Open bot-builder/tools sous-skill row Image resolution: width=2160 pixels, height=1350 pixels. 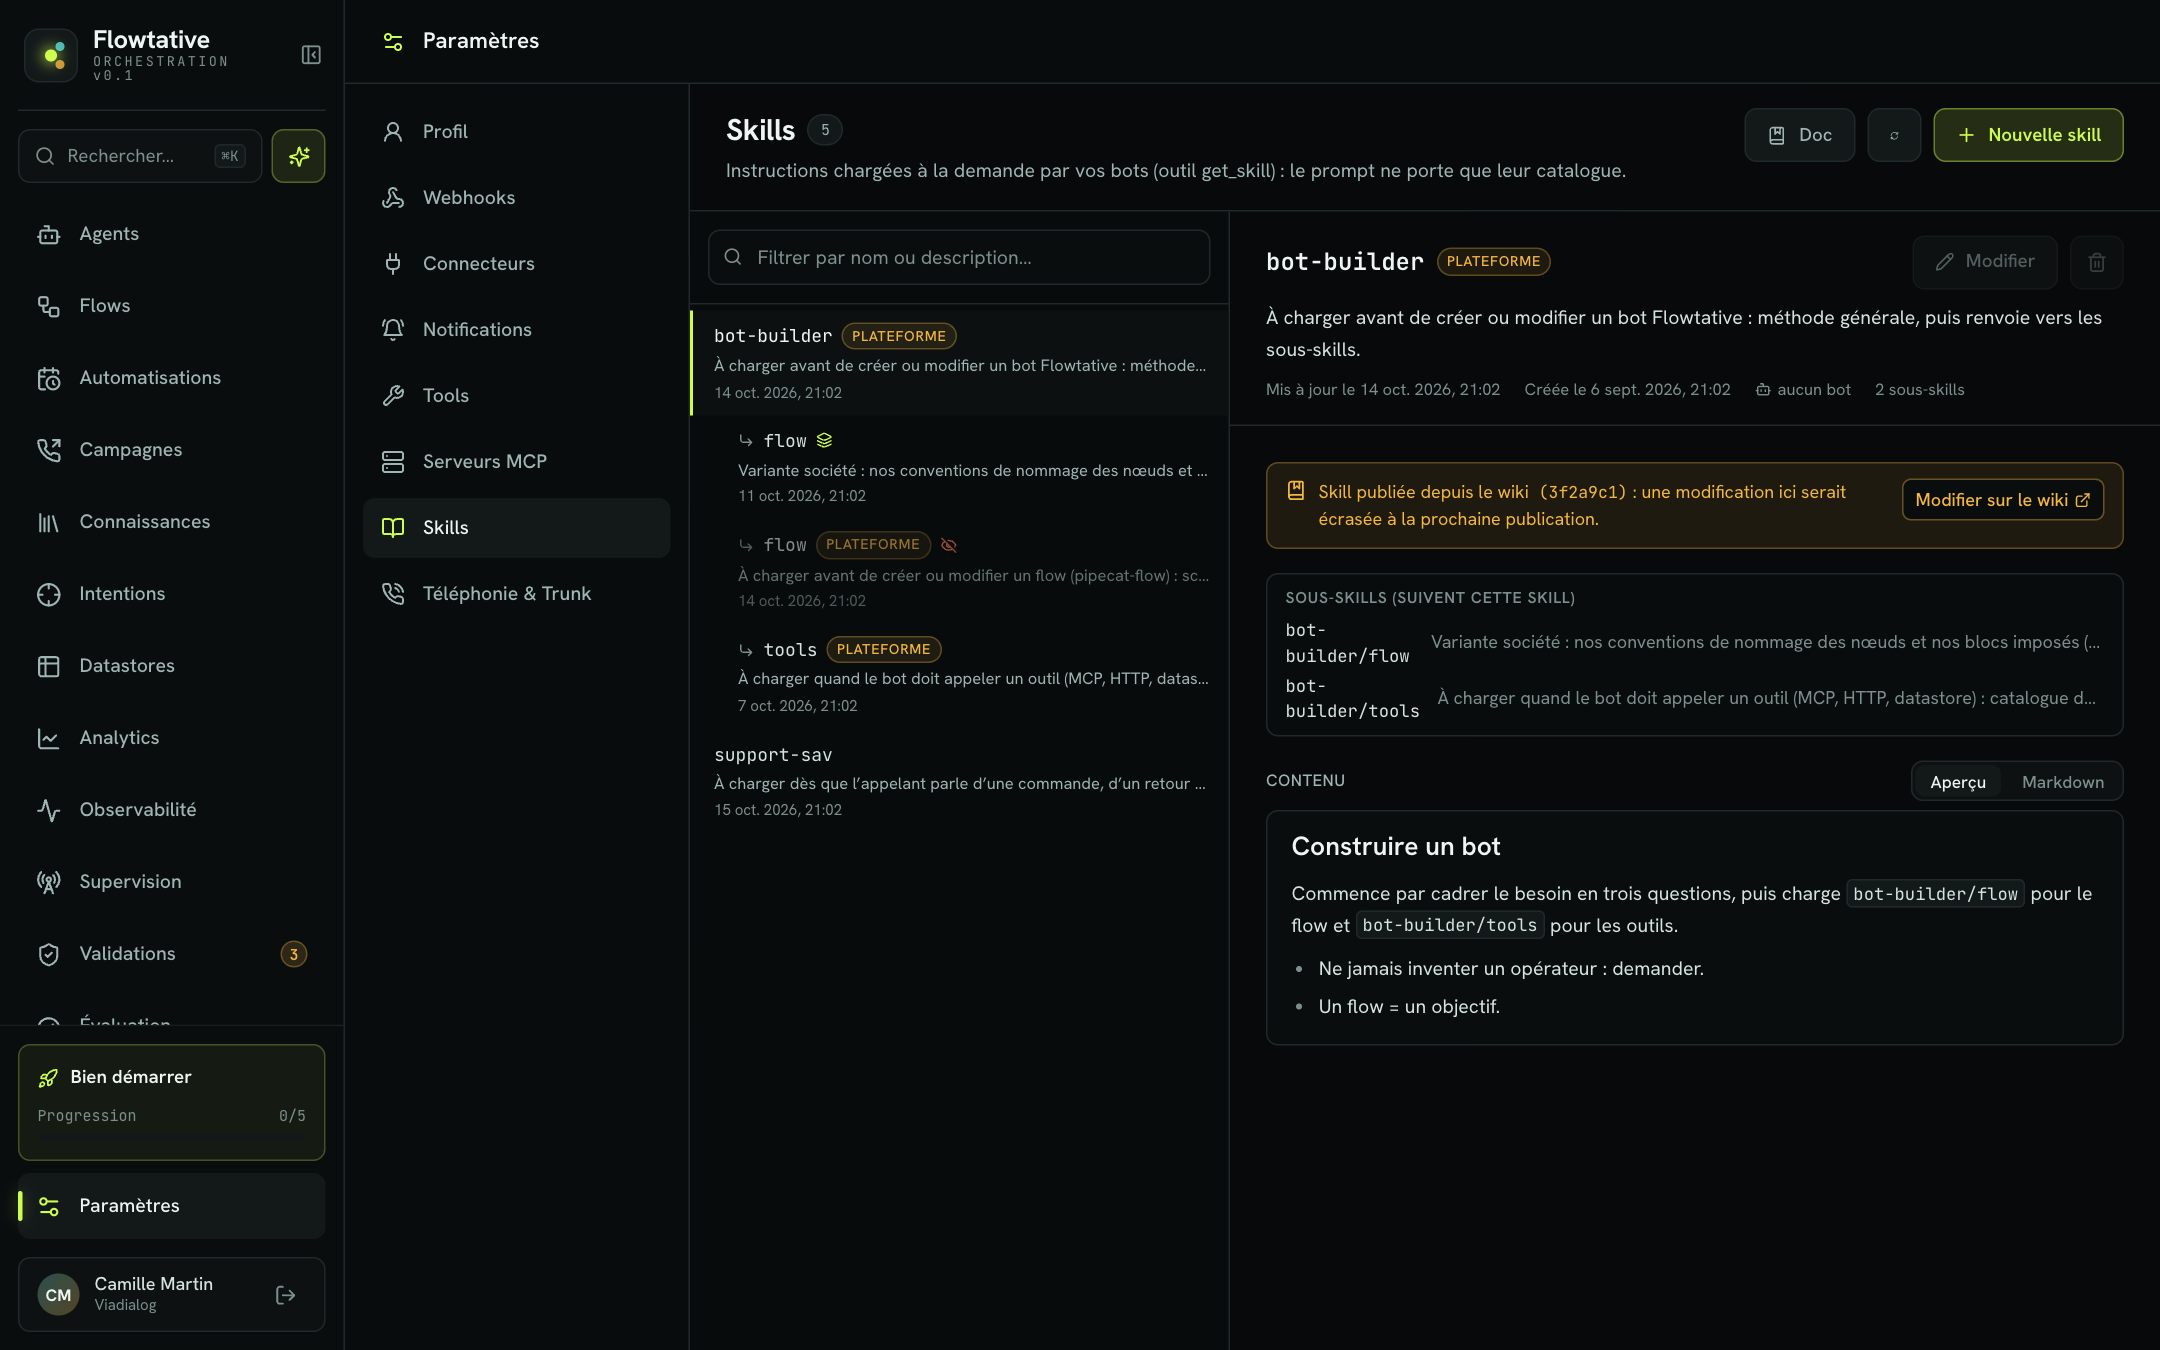1694,699
